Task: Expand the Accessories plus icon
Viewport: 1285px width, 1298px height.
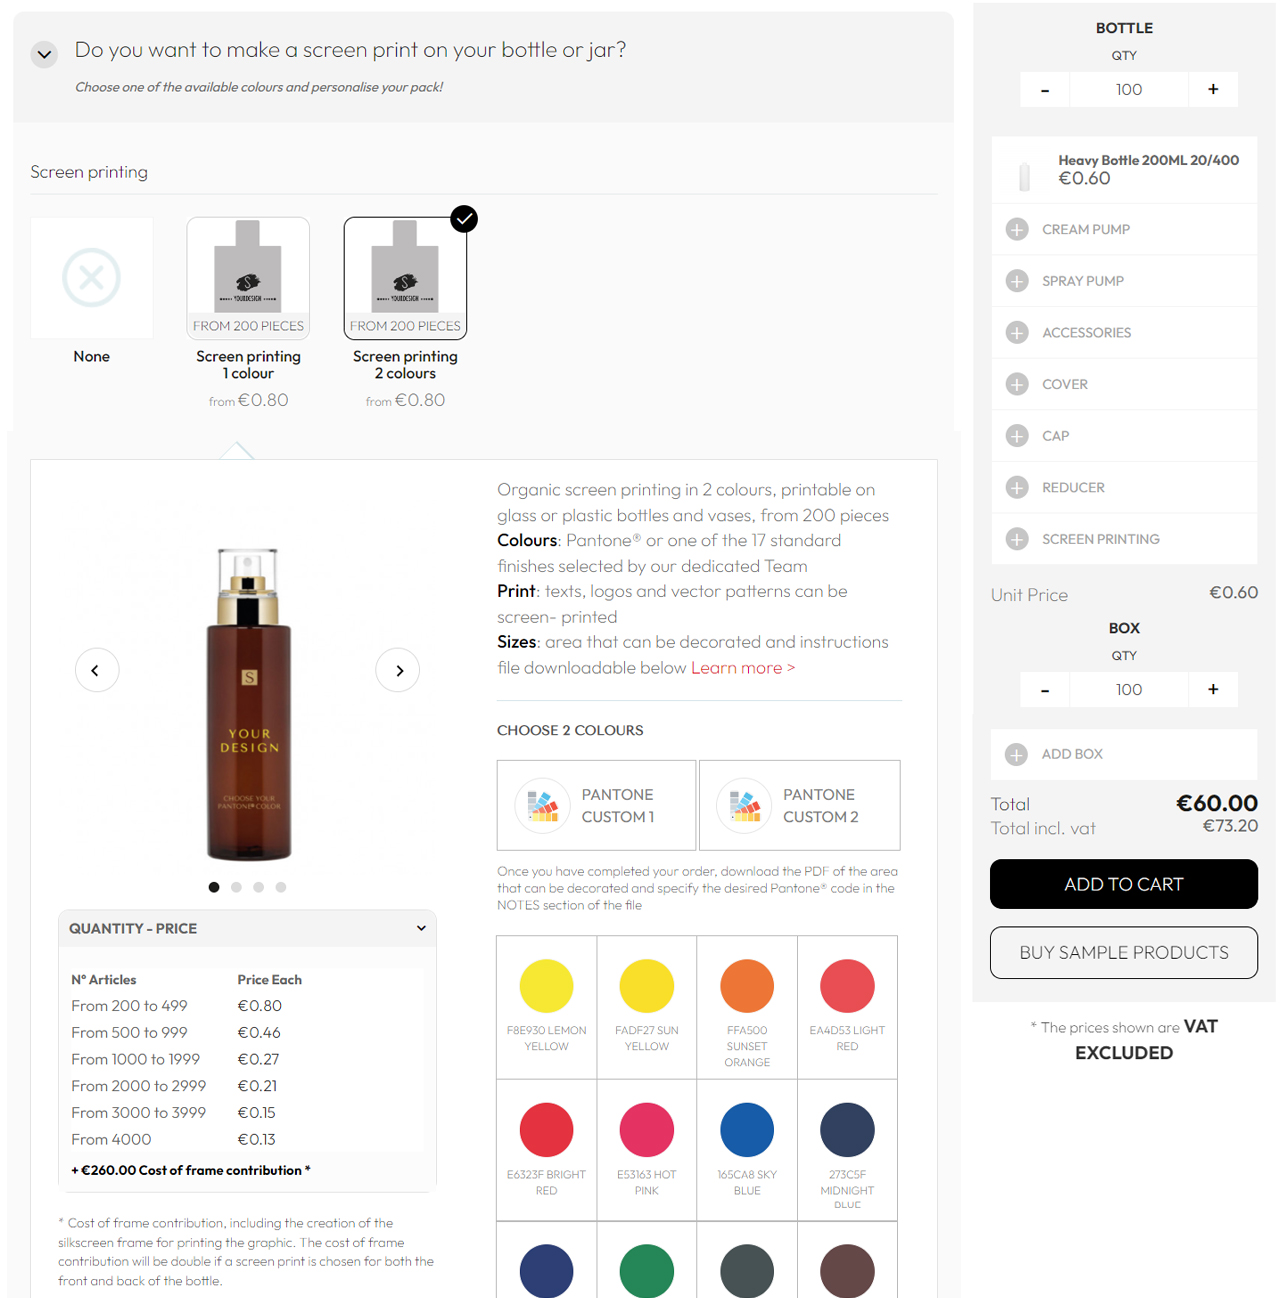Action: coord(1017,332)
